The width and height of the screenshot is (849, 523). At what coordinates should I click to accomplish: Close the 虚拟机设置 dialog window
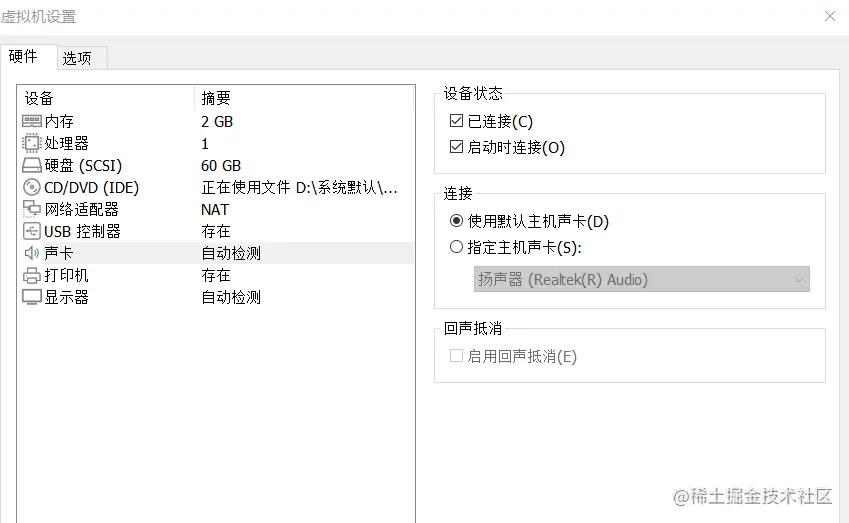click(x=830, y=16)
